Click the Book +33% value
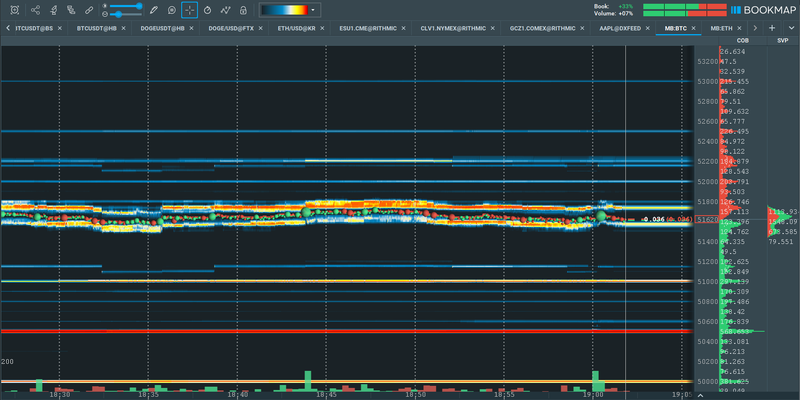The height and width of the screenshot is (400, 800). [625, 6]
